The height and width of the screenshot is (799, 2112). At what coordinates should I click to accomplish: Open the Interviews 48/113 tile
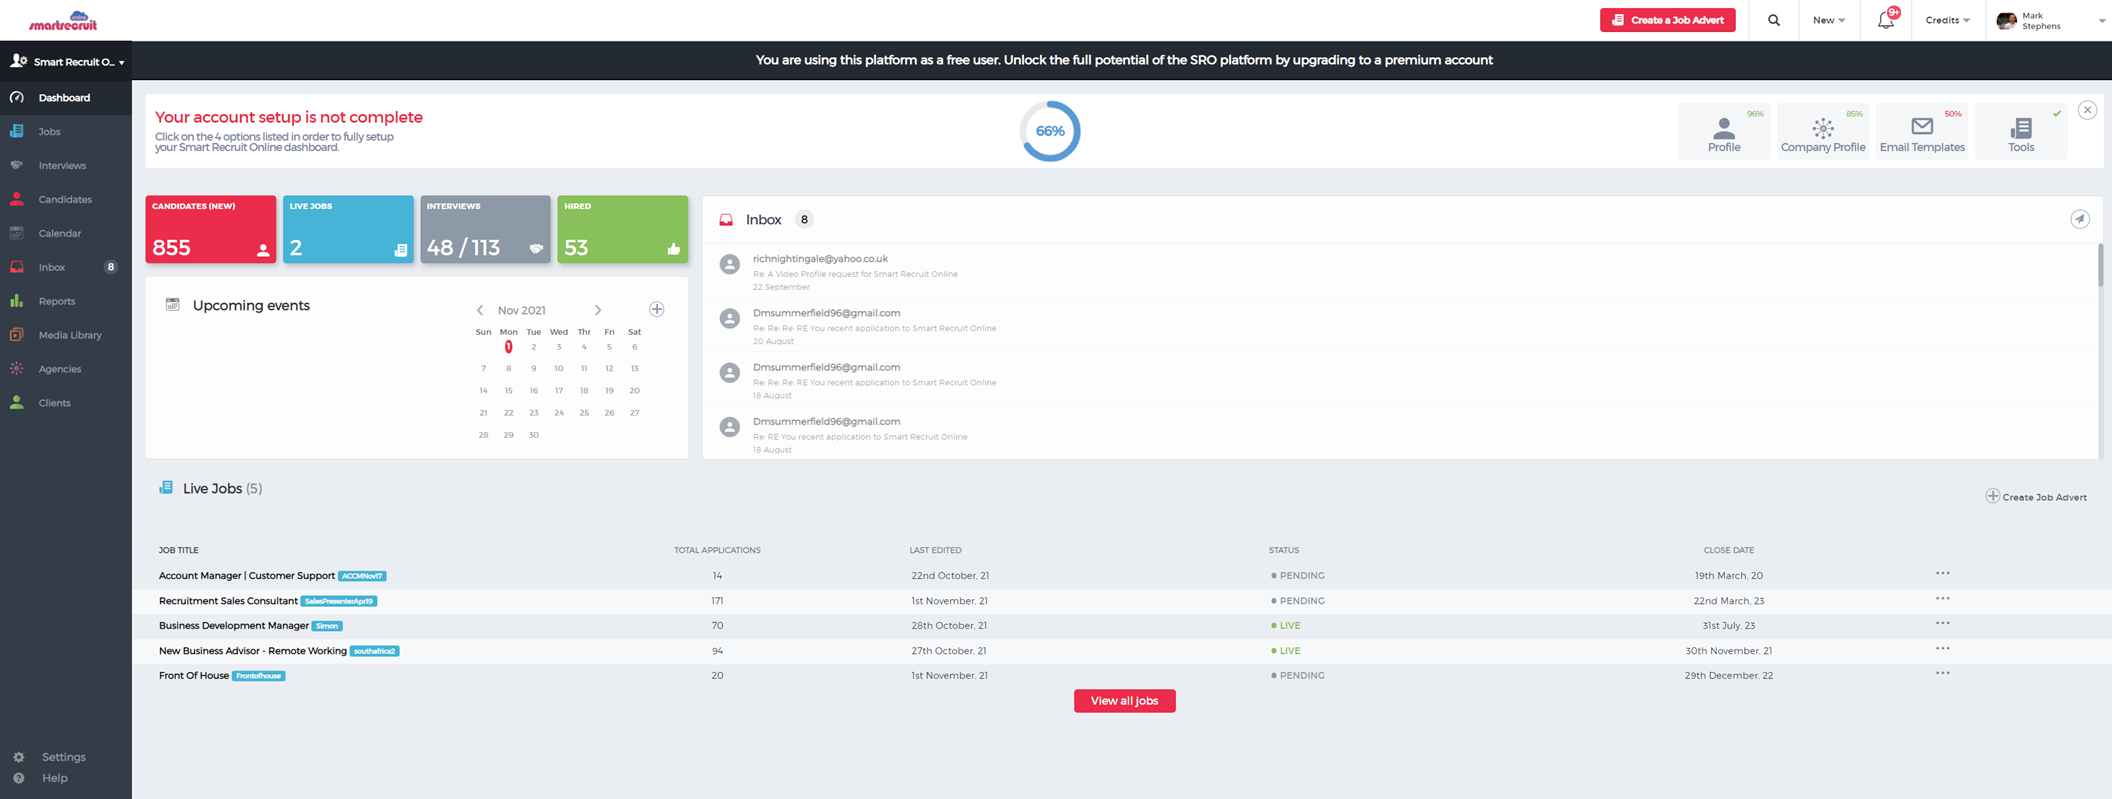(485, 229)
